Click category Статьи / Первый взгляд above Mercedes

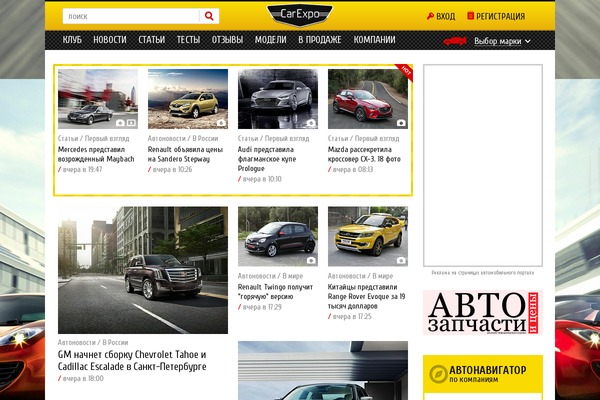point(94,138)
